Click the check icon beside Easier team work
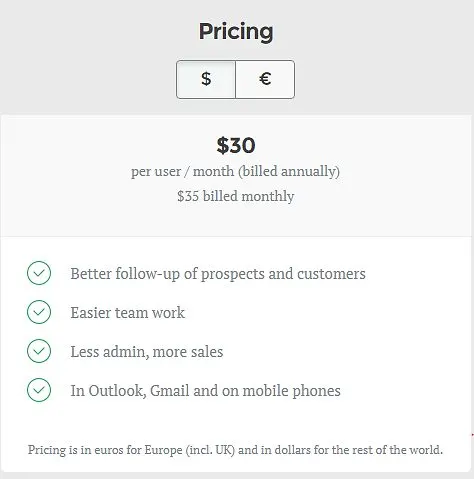This screenshot has height=479, width=474. click(39, 312)
